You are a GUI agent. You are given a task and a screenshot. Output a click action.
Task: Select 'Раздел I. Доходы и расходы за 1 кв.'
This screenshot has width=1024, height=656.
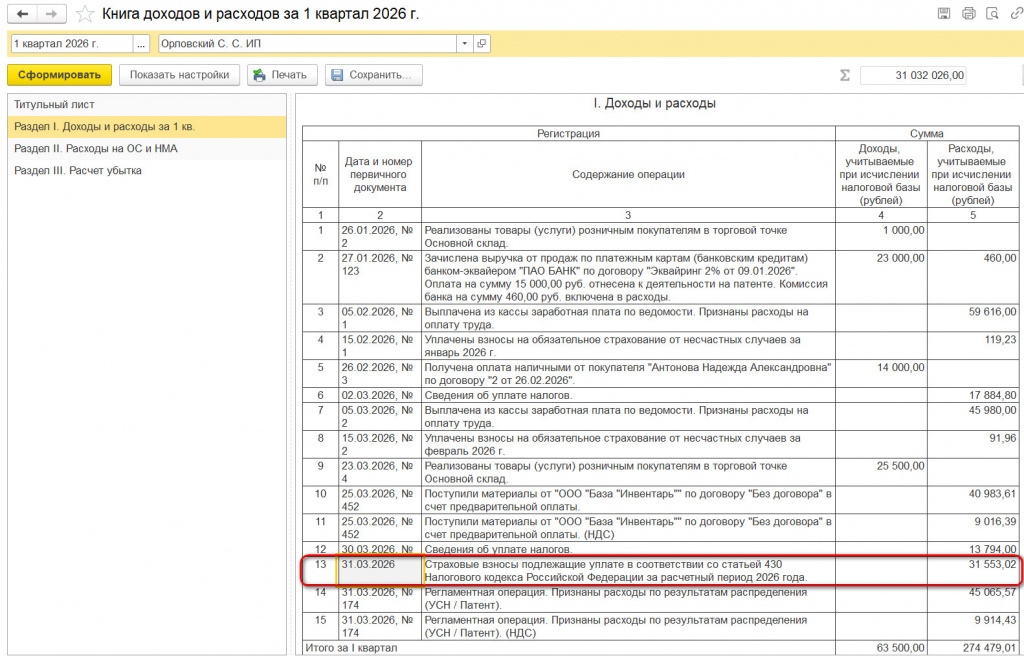146,127
